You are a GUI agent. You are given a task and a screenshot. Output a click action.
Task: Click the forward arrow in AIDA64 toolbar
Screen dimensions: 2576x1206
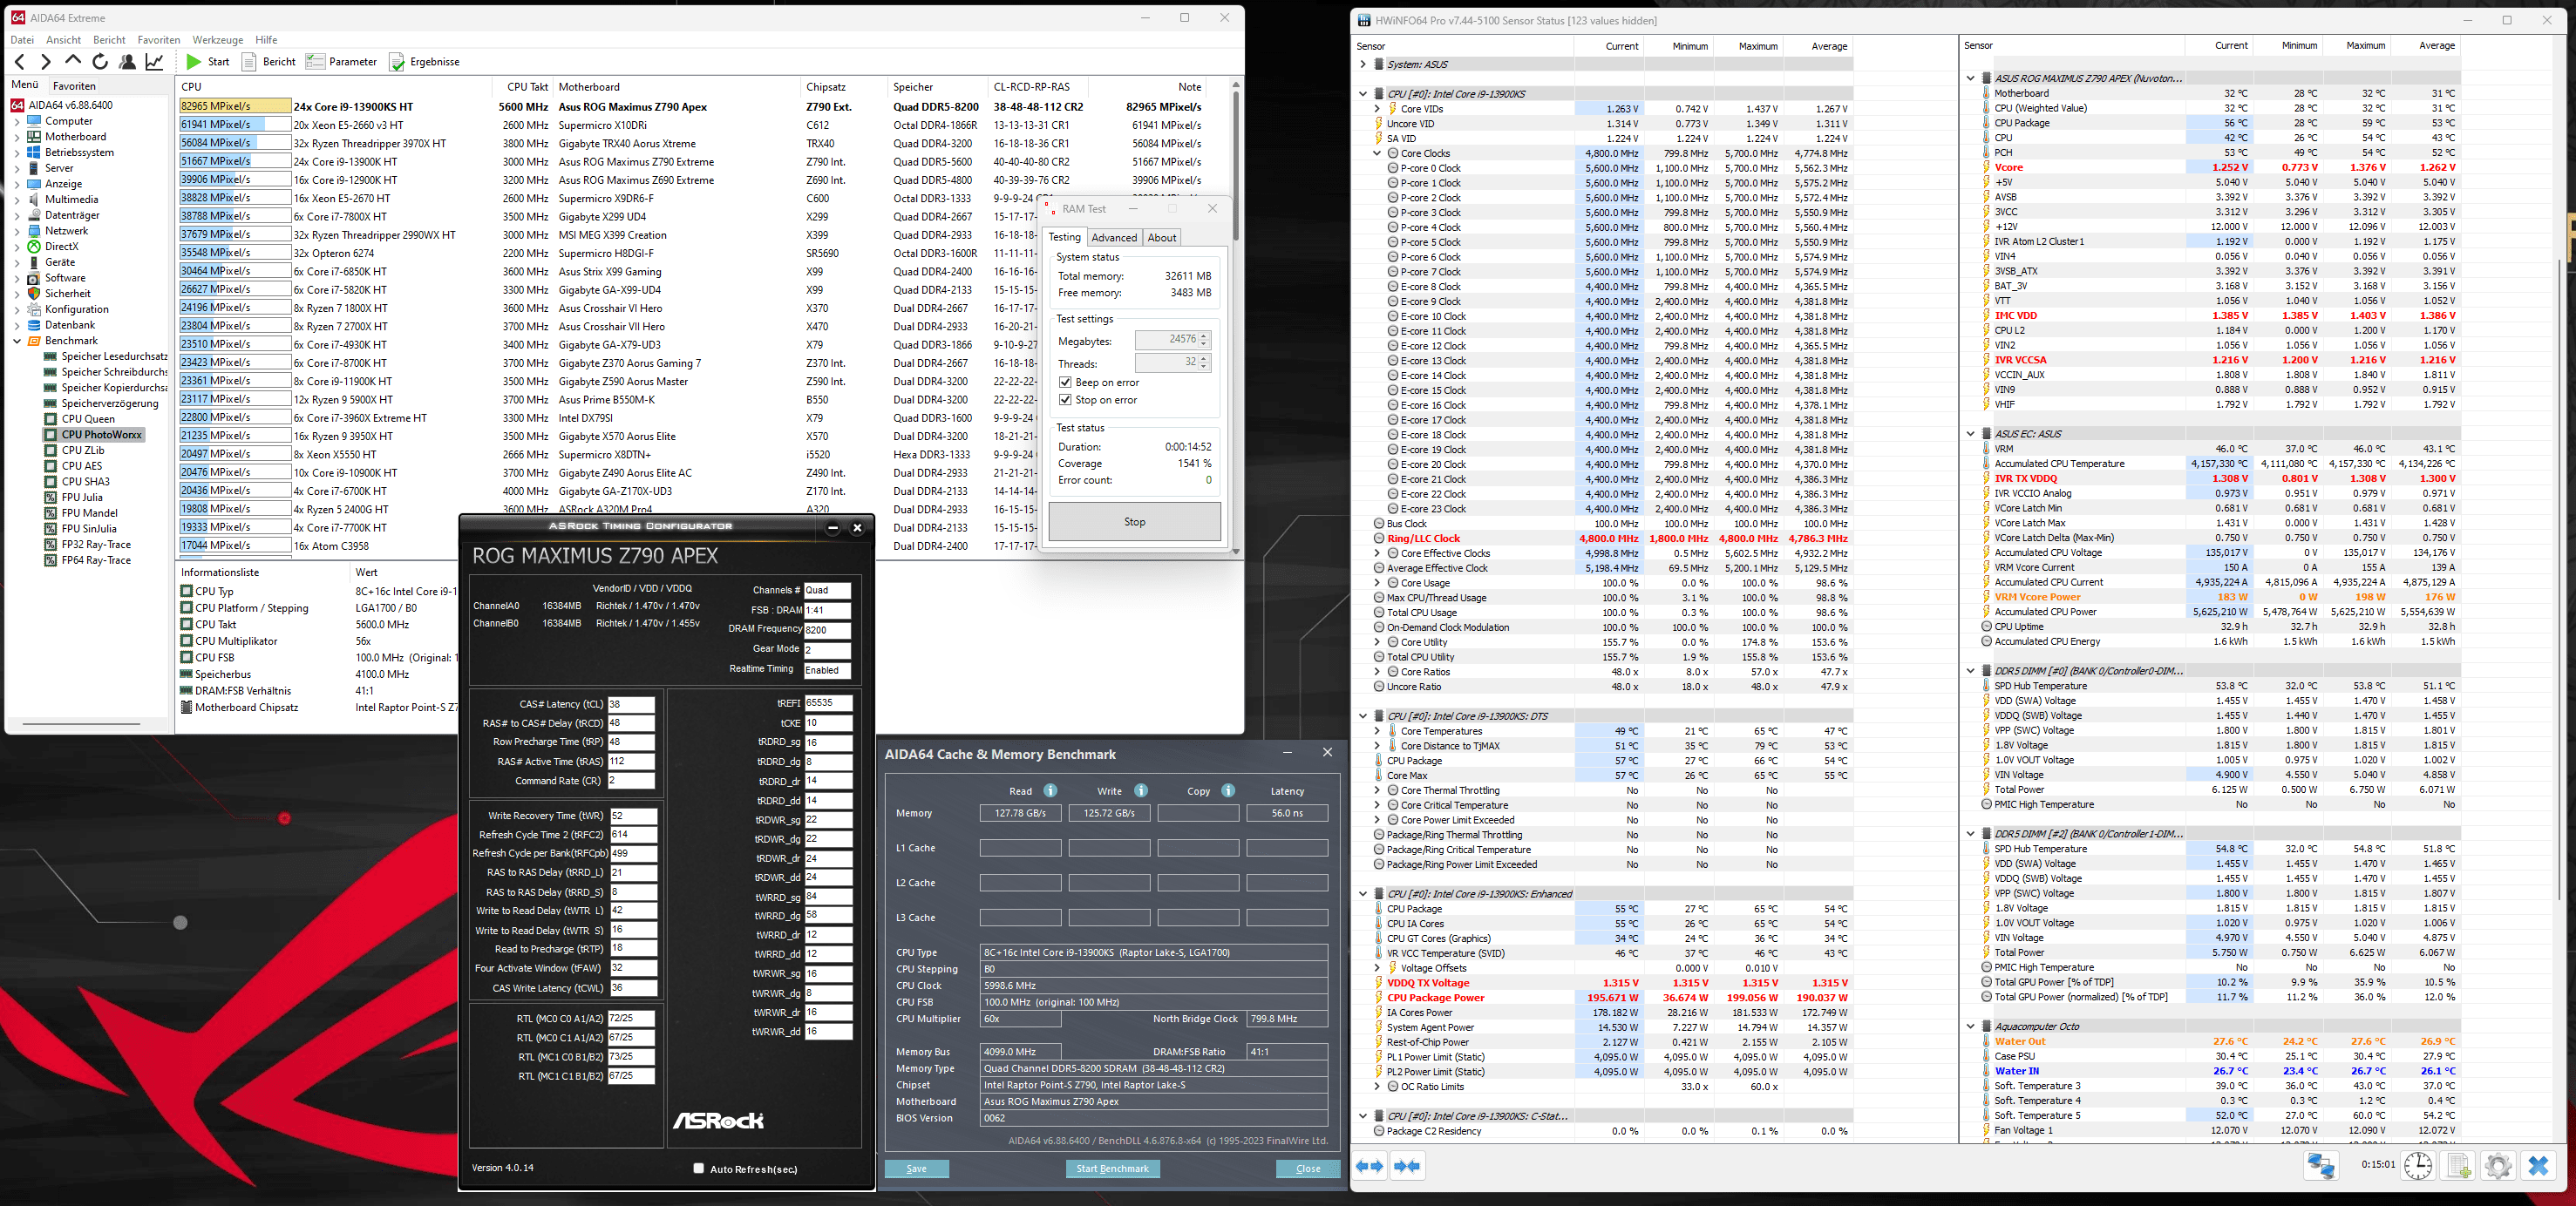pyautogui.click(x=45, y=62)
